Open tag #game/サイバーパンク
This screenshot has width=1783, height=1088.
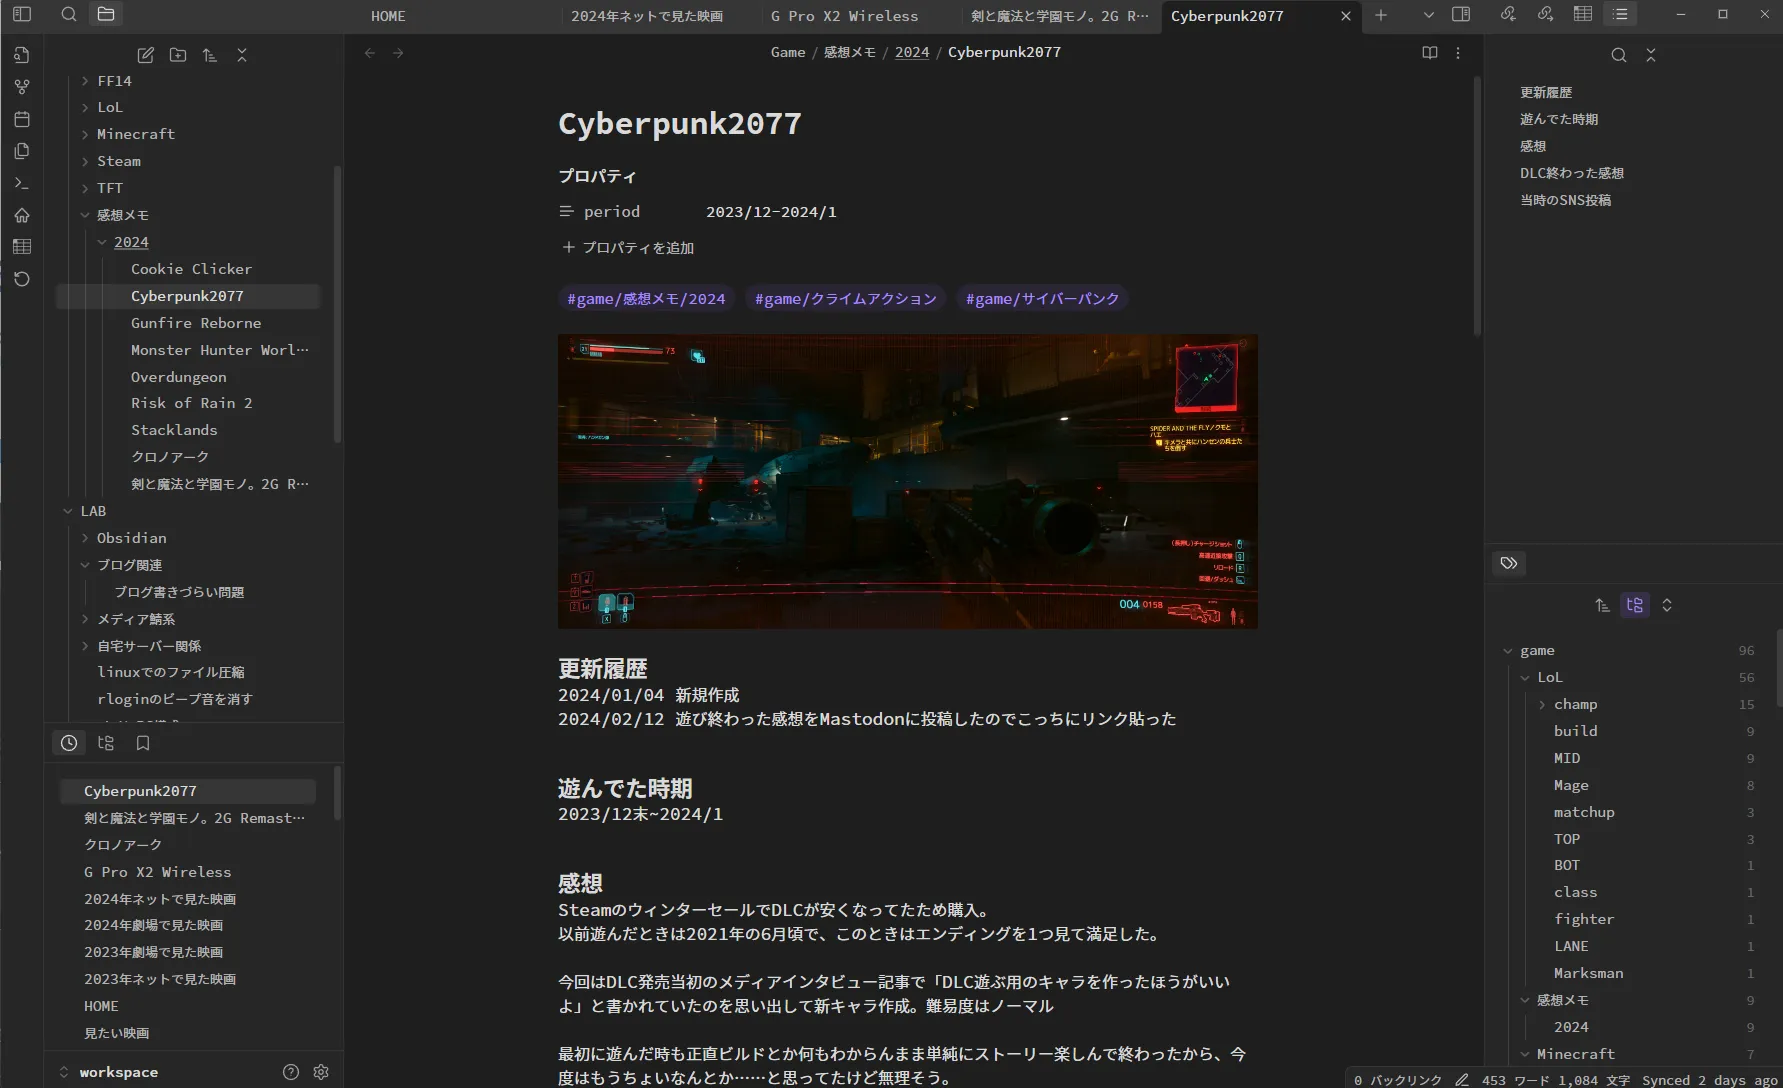click(x=1043, y=299)
